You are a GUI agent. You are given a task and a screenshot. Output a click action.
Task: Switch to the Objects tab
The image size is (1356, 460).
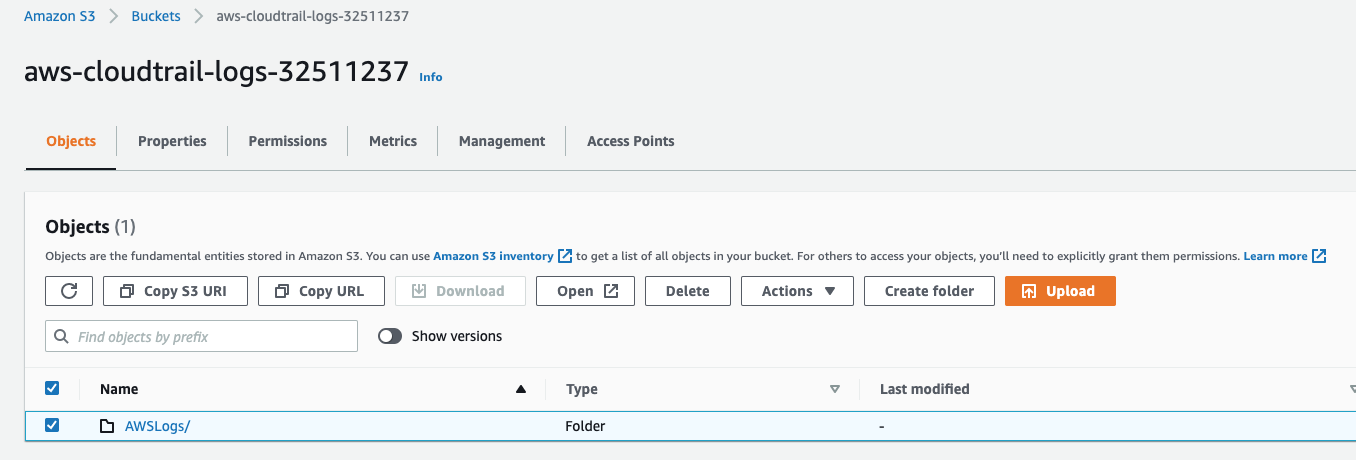click(x=71, y=141)
